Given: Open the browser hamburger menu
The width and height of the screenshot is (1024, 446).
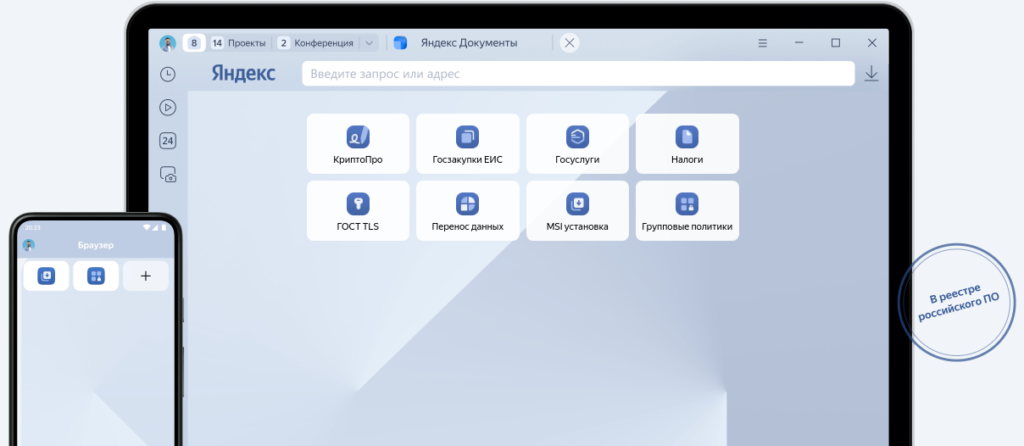Looking at the screenshot, I should [763, 43].
